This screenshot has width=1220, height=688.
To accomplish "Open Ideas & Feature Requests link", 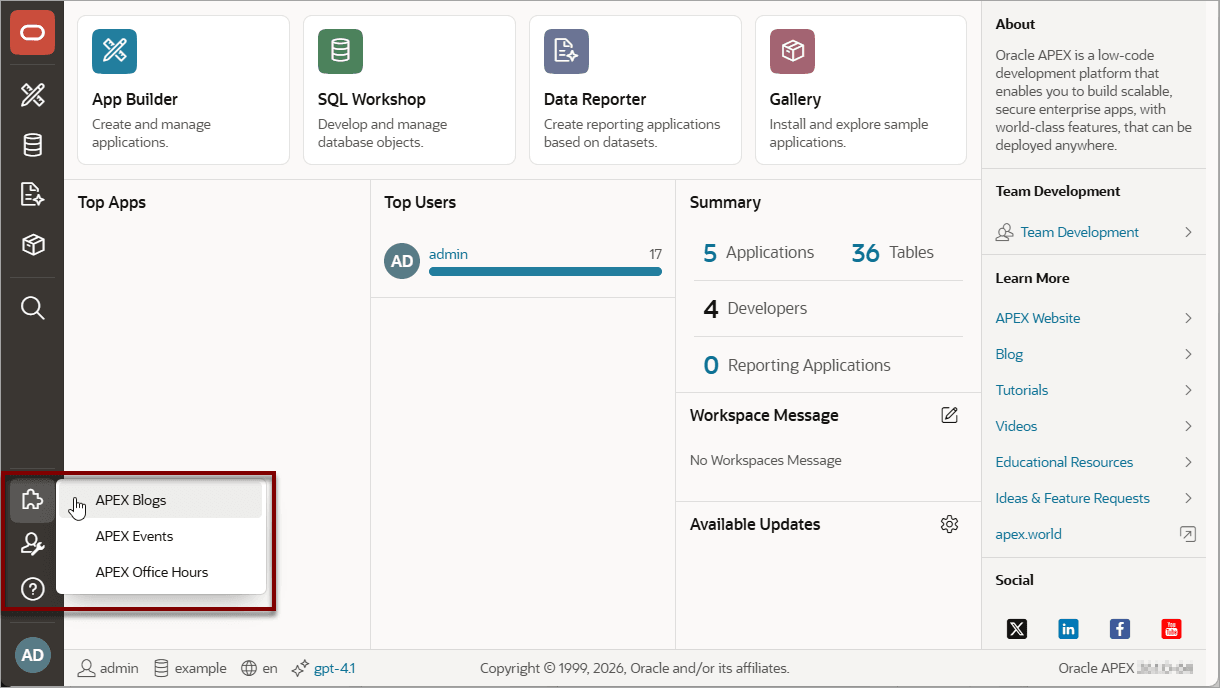I will (1073, 498).
